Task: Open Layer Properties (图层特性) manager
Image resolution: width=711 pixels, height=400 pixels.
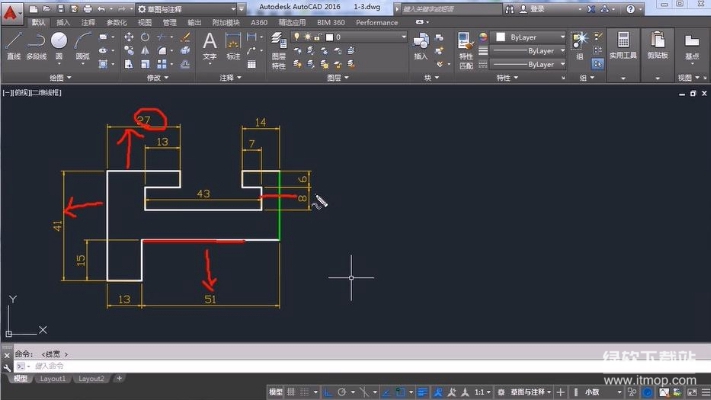Action: pos(278,50)
